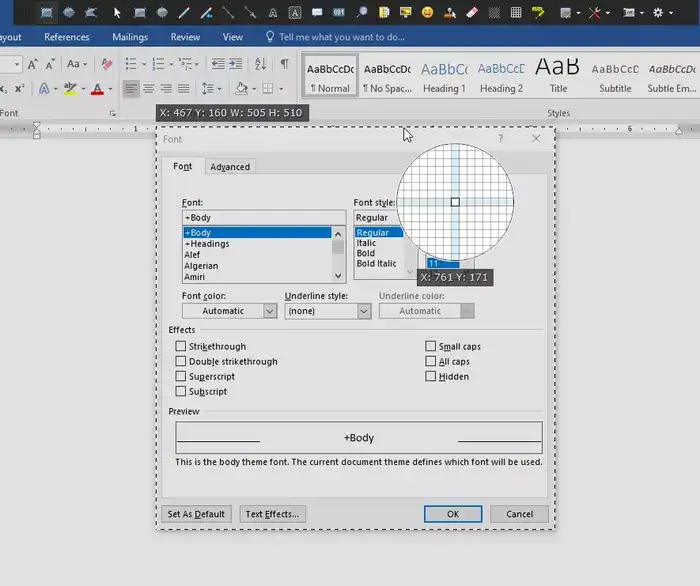Select the eraser tool in capture toolbar
This screenshot has width=700, height=586.
tap(472, 12)
